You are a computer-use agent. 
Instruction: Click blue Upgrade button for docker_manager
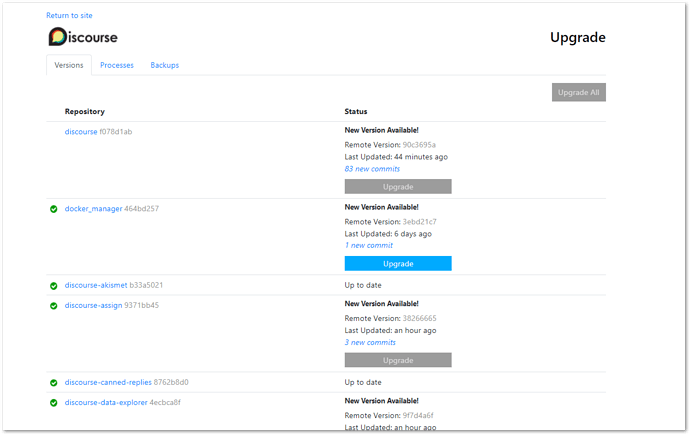pyautogui.click(x=398, y=264)
